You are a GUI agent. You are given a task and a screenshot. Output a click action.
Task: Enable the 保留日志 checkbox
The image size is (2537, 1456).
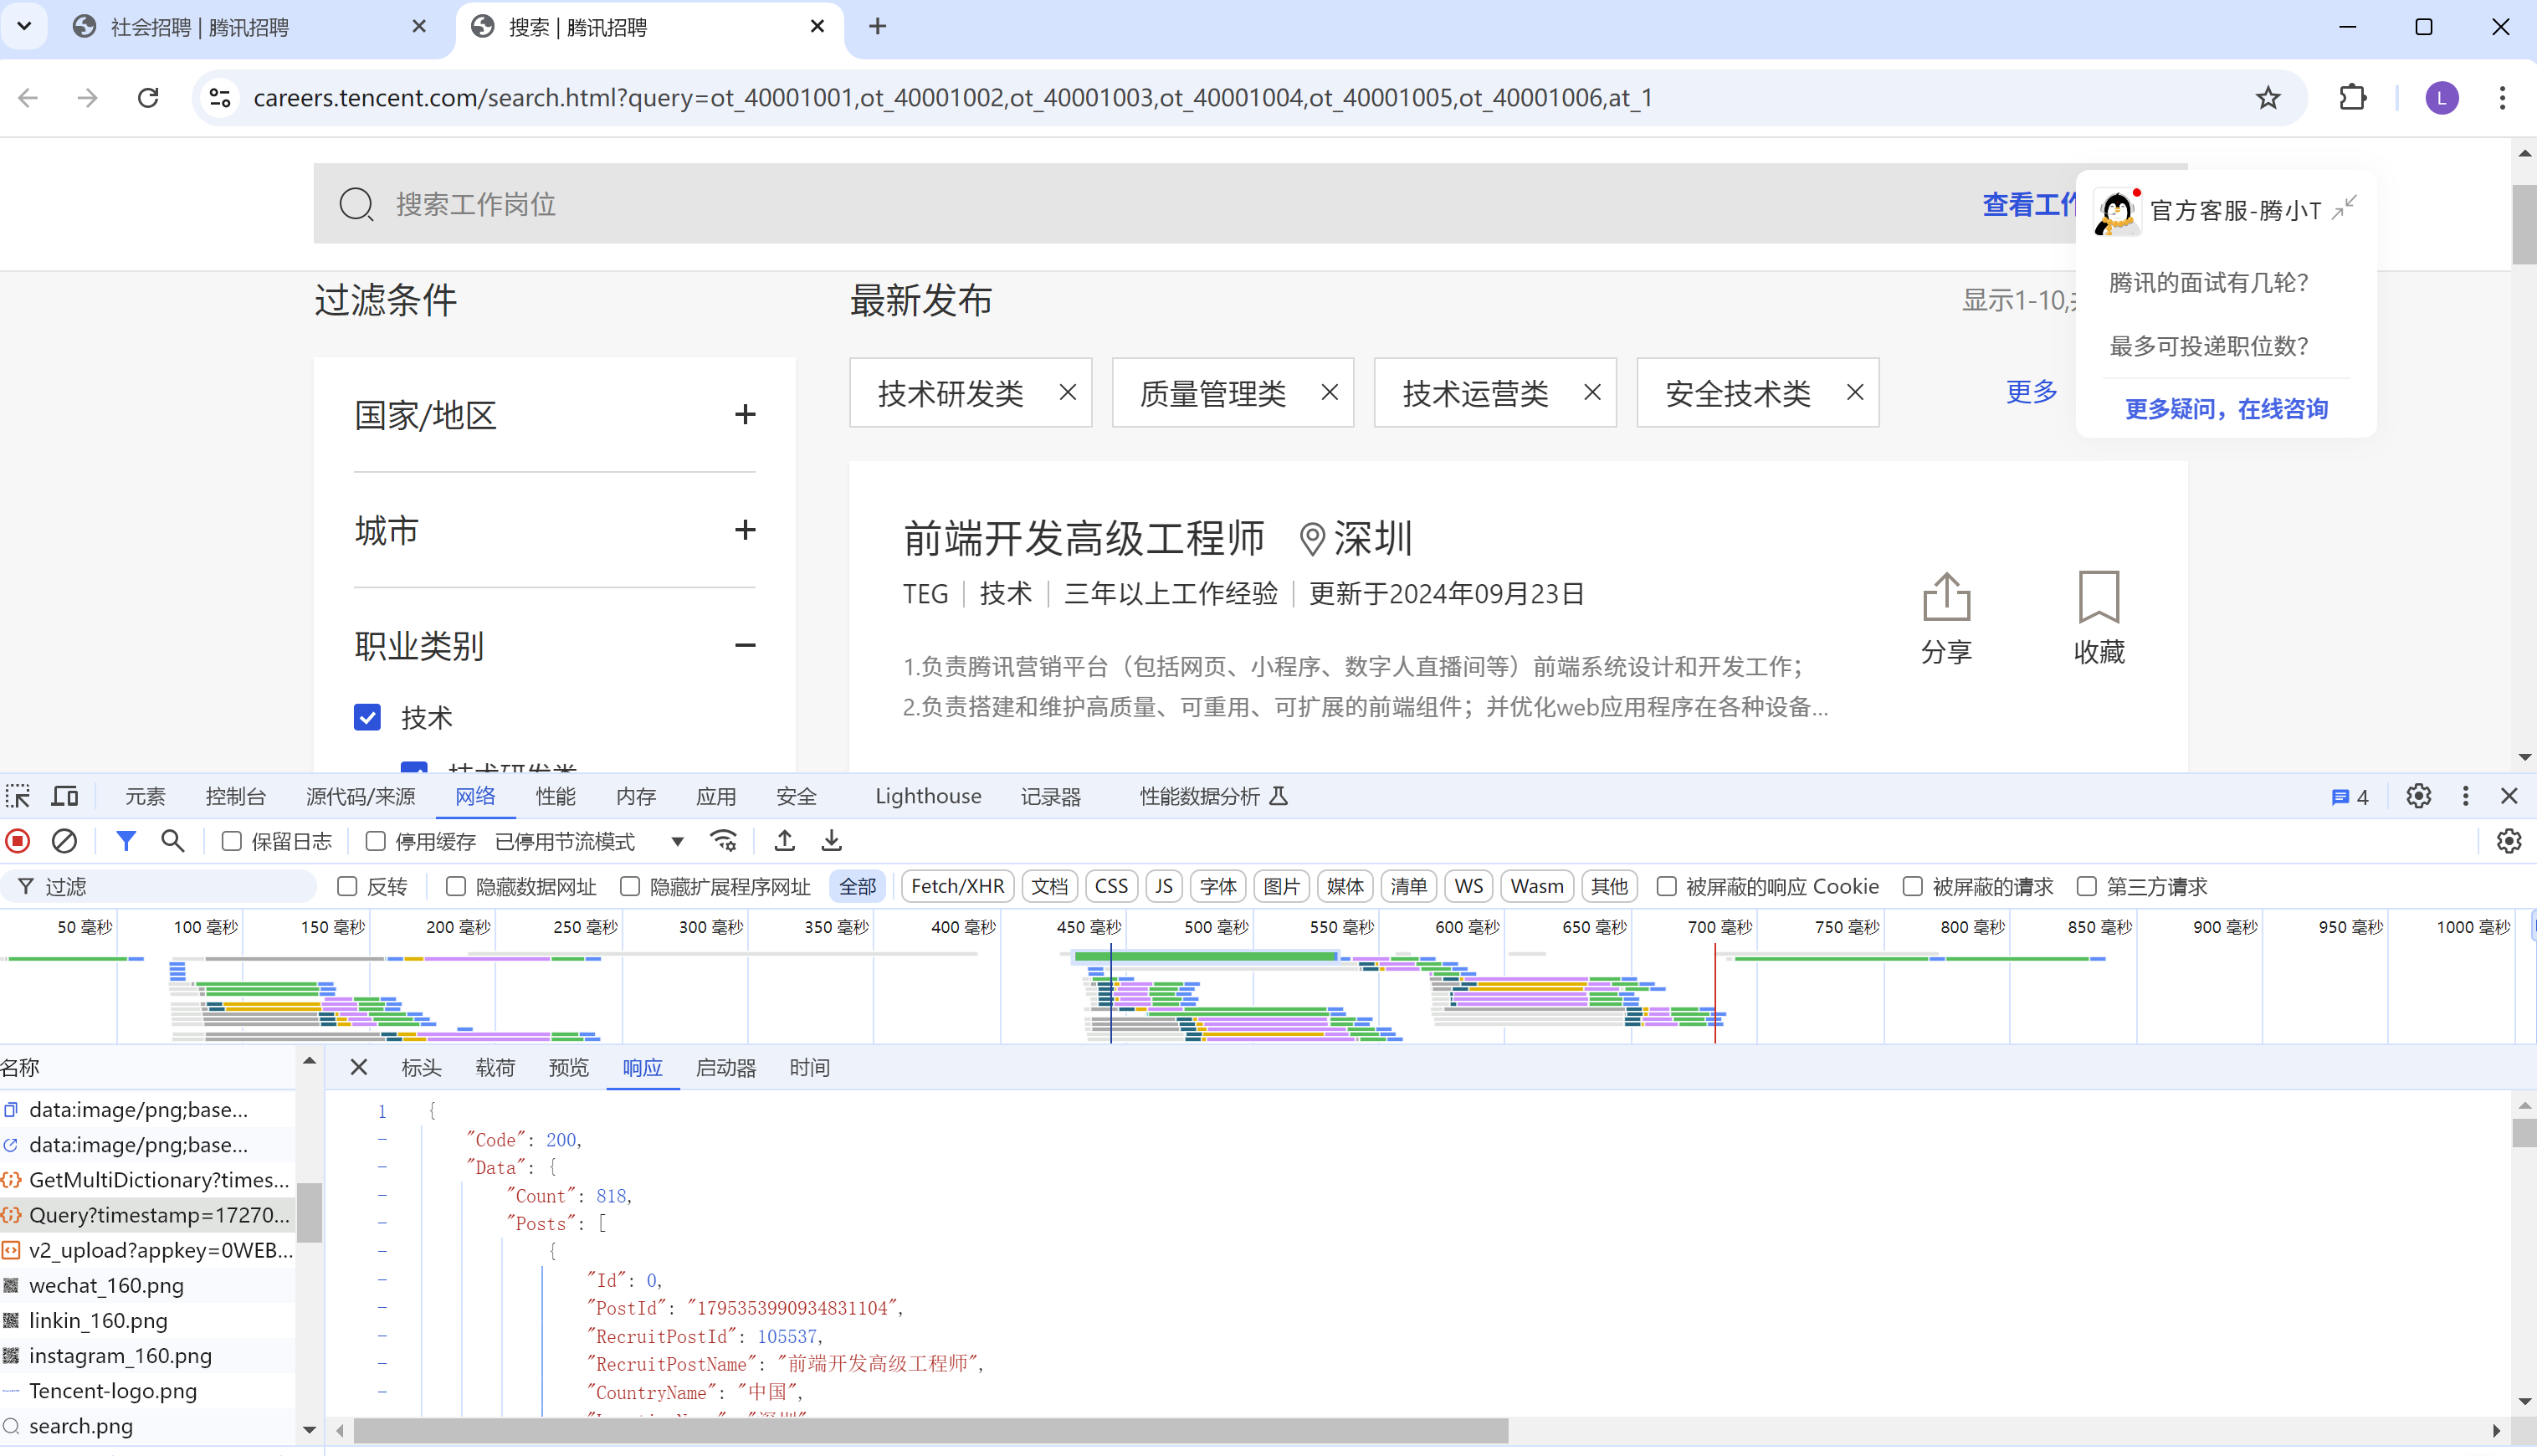click(x=232, y=841)
